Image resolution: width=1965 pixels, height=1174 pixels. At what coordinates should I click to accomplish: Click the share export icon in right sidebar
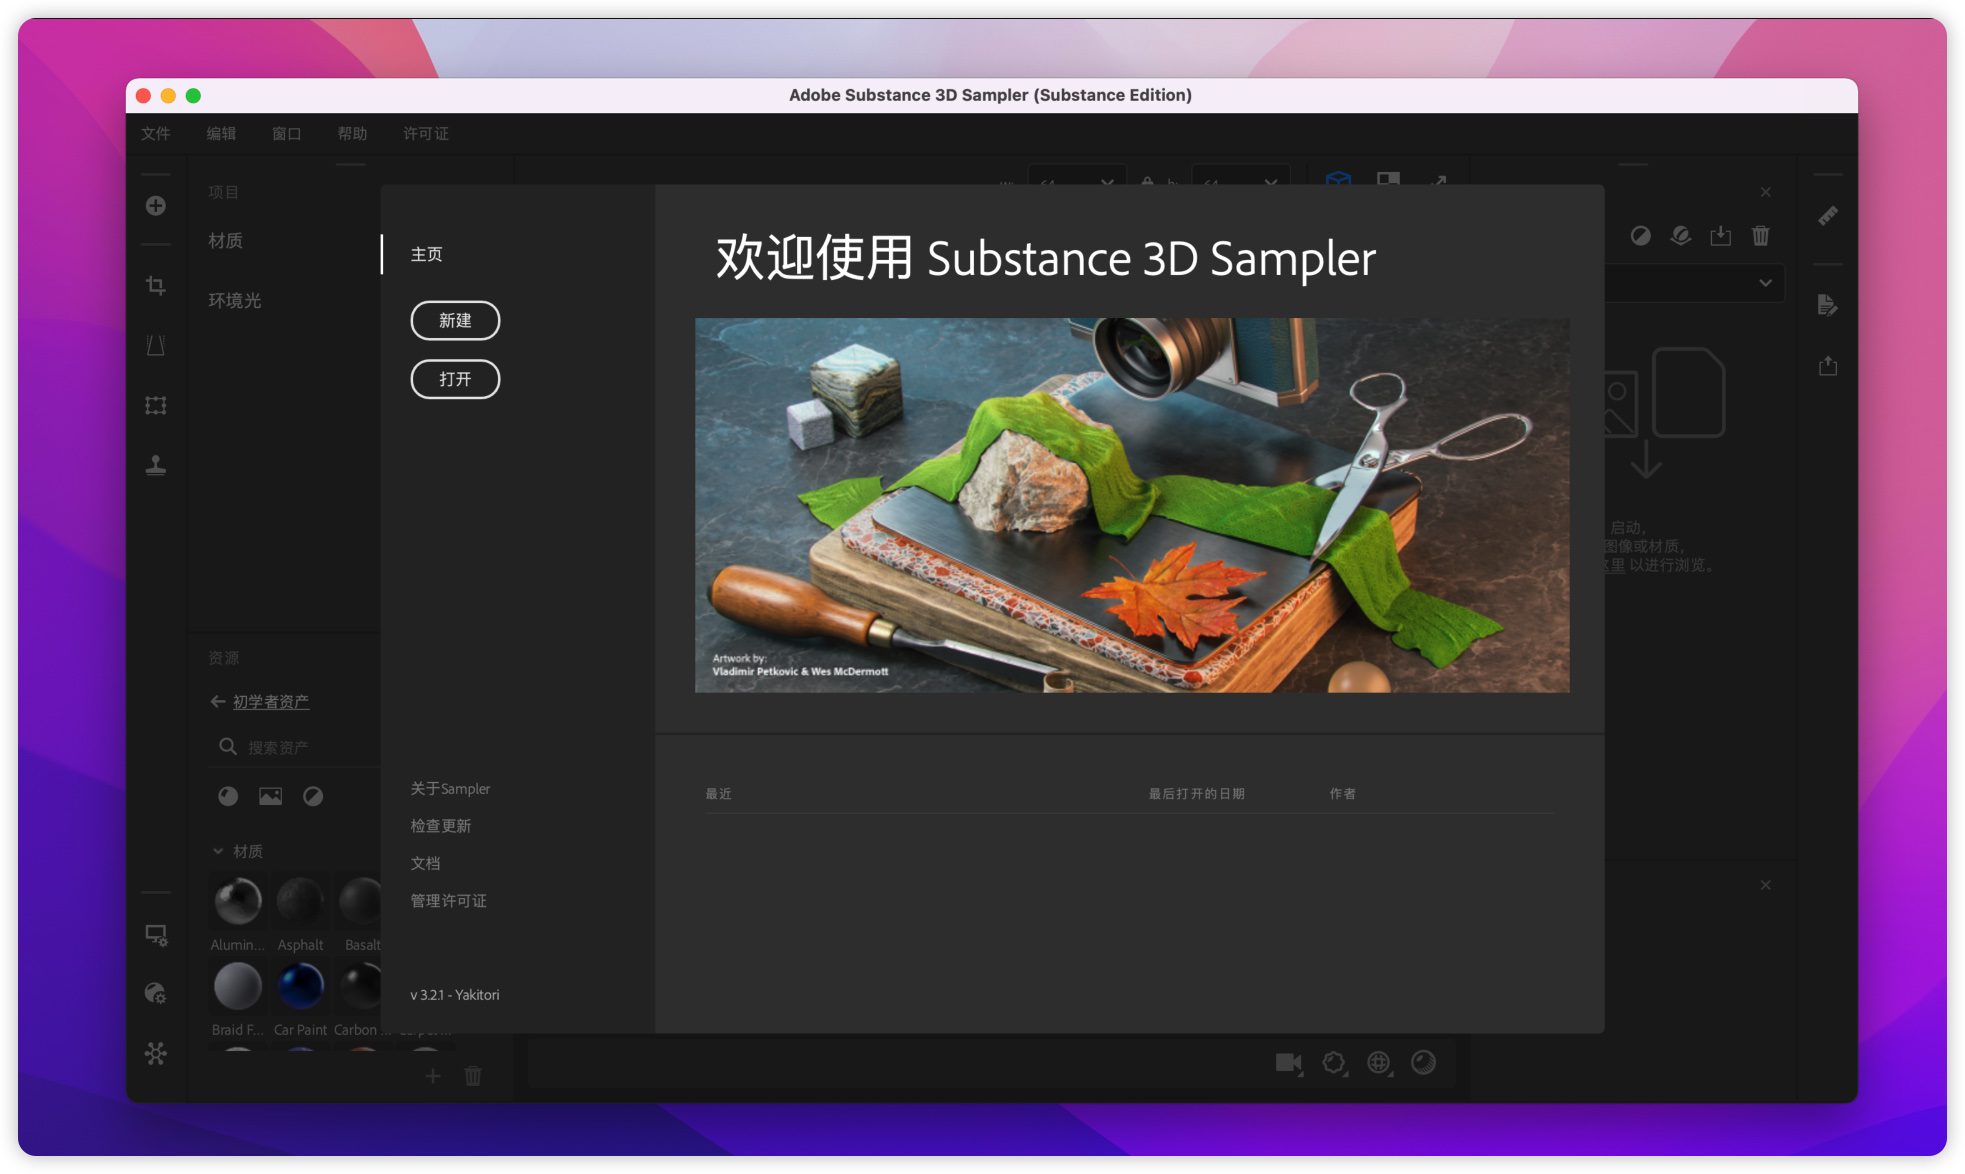(1828, 366)
